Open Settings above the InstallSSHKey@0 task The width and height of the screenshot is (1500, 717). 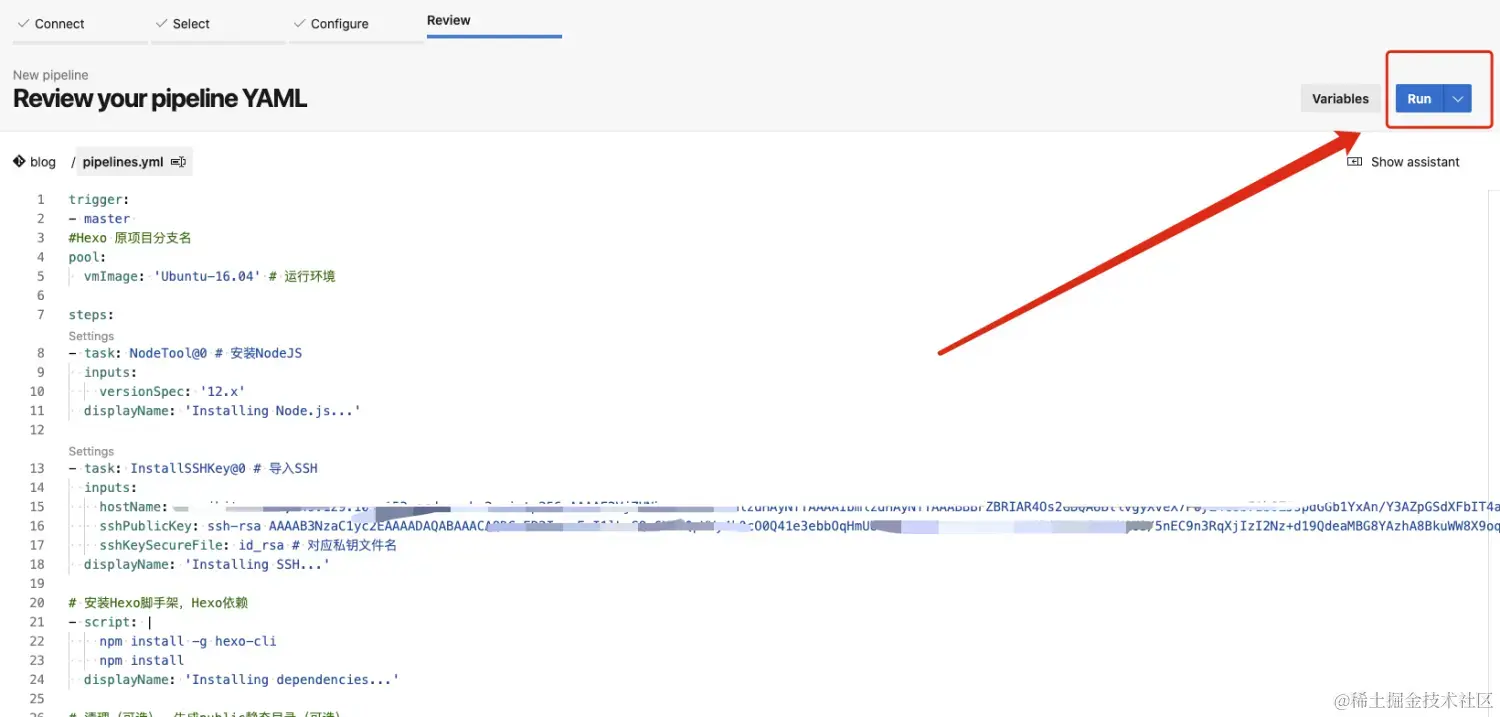(x=91, y=451)
